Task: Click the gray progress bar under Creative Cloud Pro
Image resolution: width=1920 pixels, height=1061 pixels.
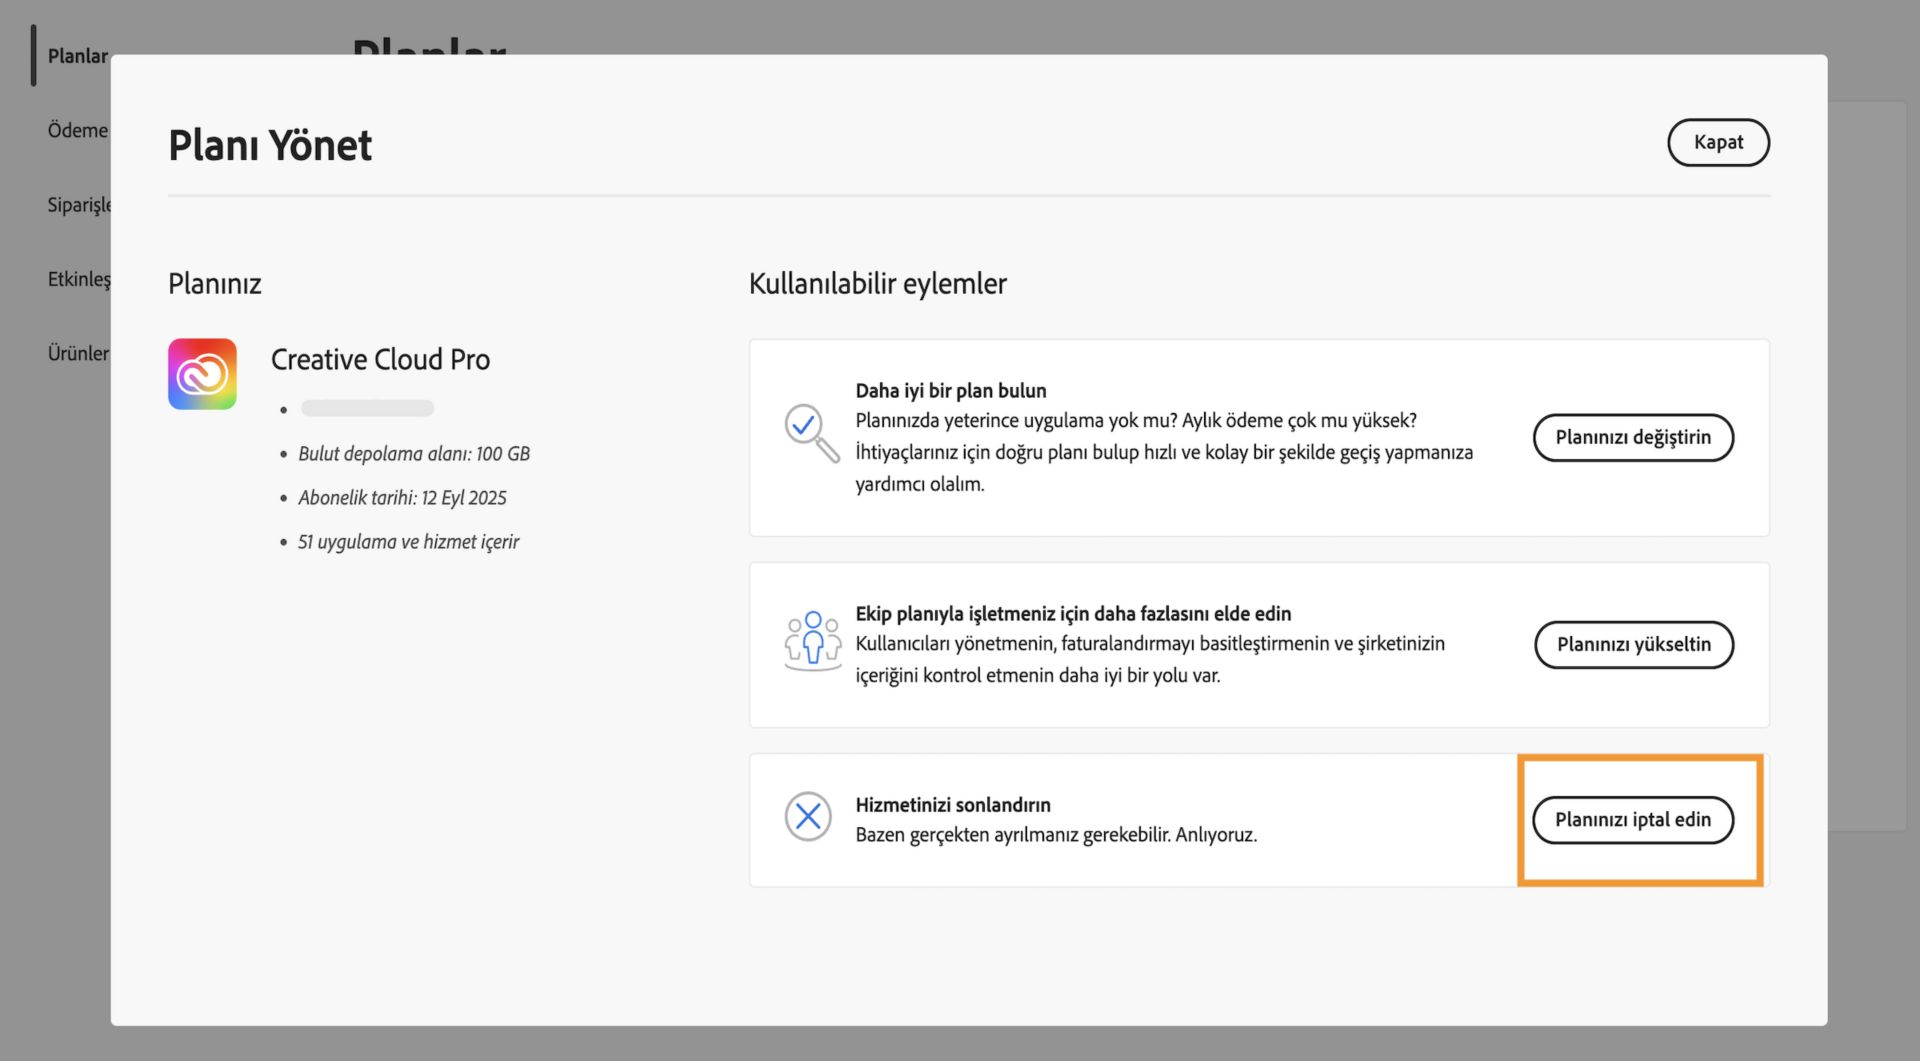Action: pyautogui.click(x=366, y=408)
